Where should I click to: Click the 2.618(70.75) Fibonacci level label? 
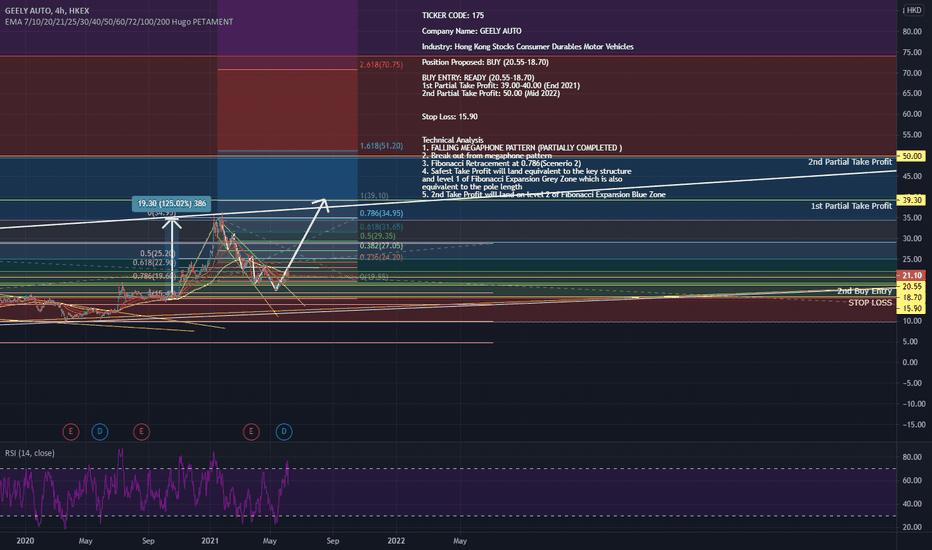(381, 65)
